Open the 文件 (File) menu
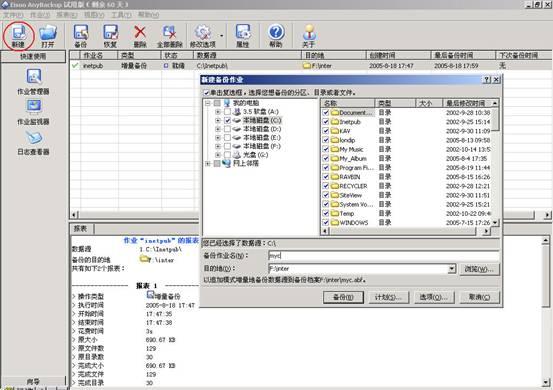 (13, 15)
